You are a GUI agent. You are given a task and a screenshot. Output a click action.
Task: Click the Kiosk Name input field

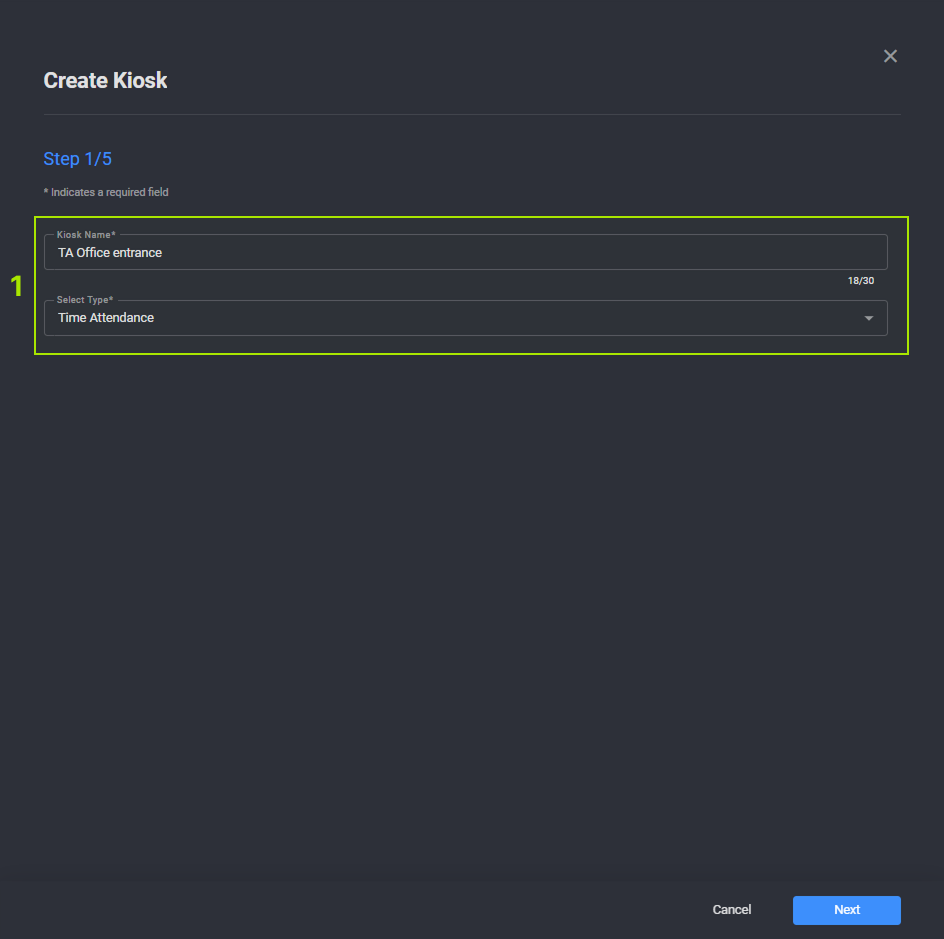pos(465,253)
